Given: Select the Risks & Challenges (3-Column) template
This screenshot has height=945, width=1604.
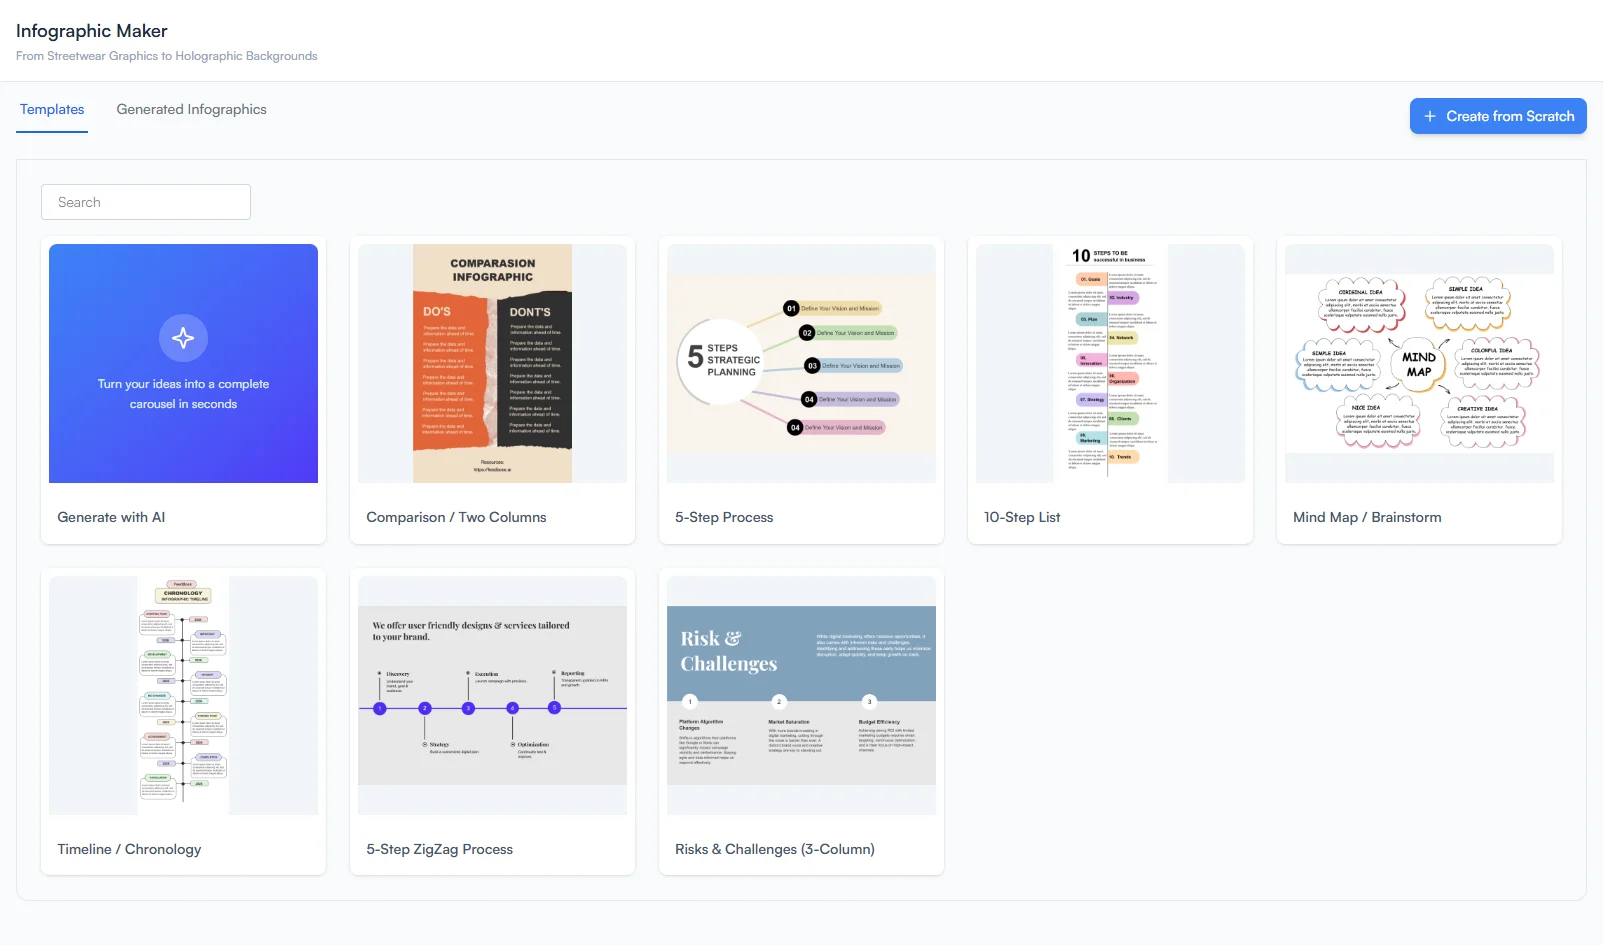Looking at the screenshot, I should pos(801,695).
